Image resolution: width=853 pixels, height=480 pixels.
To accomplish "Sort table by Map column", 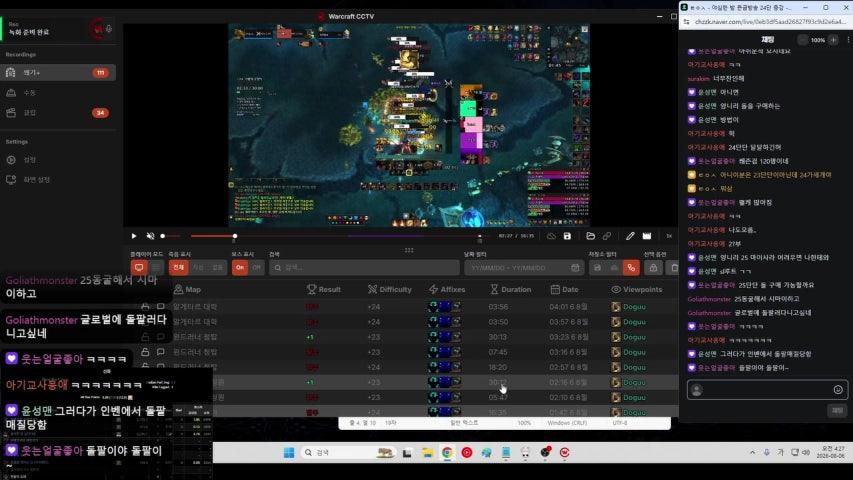I will click(187, 290).
